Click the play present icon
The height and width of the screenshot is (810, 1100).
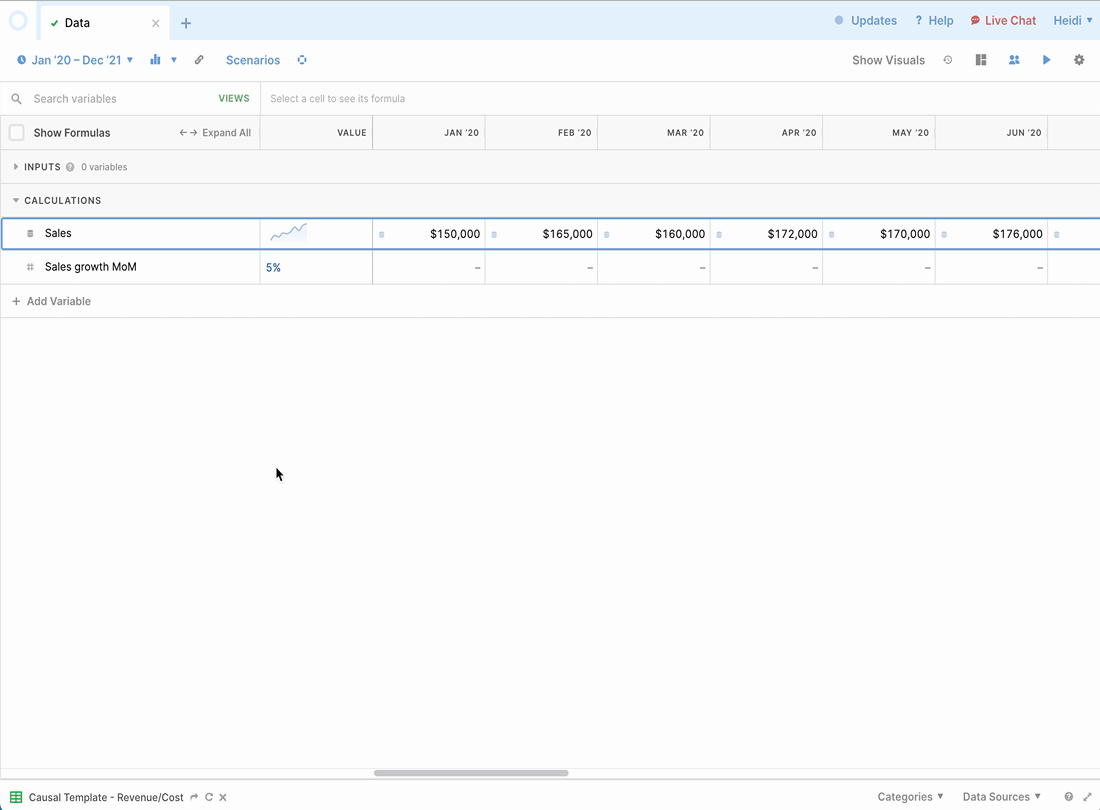coord(1046,60)
